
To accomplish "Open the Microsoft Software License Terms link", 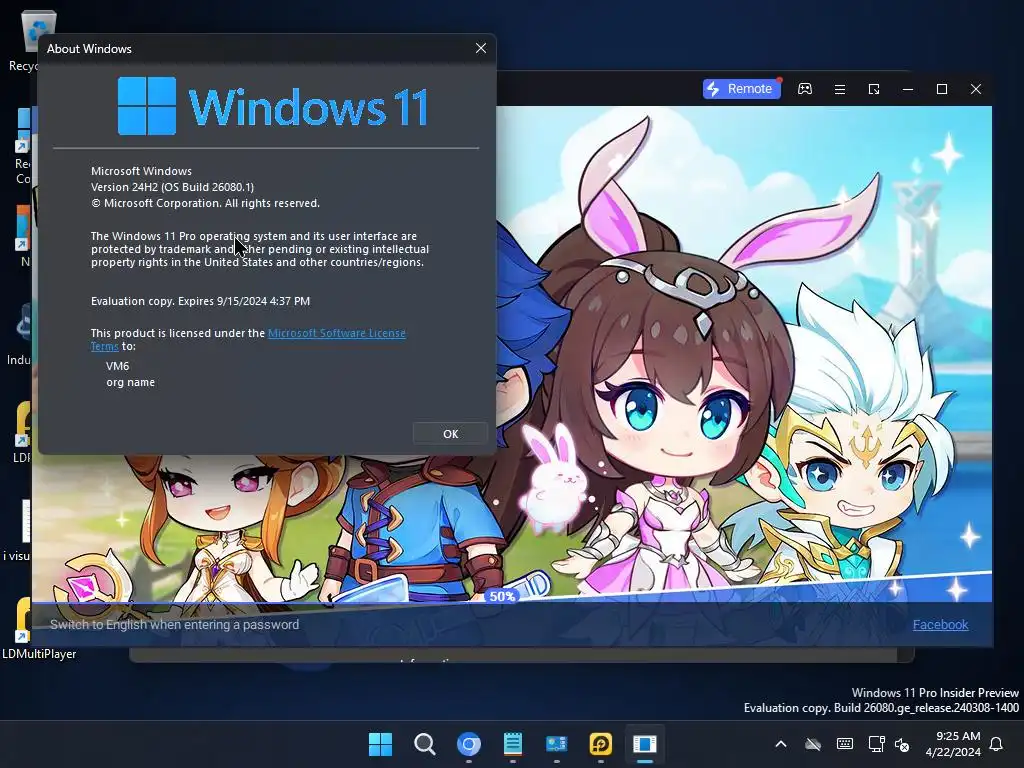I will click(x=336, y=333).
